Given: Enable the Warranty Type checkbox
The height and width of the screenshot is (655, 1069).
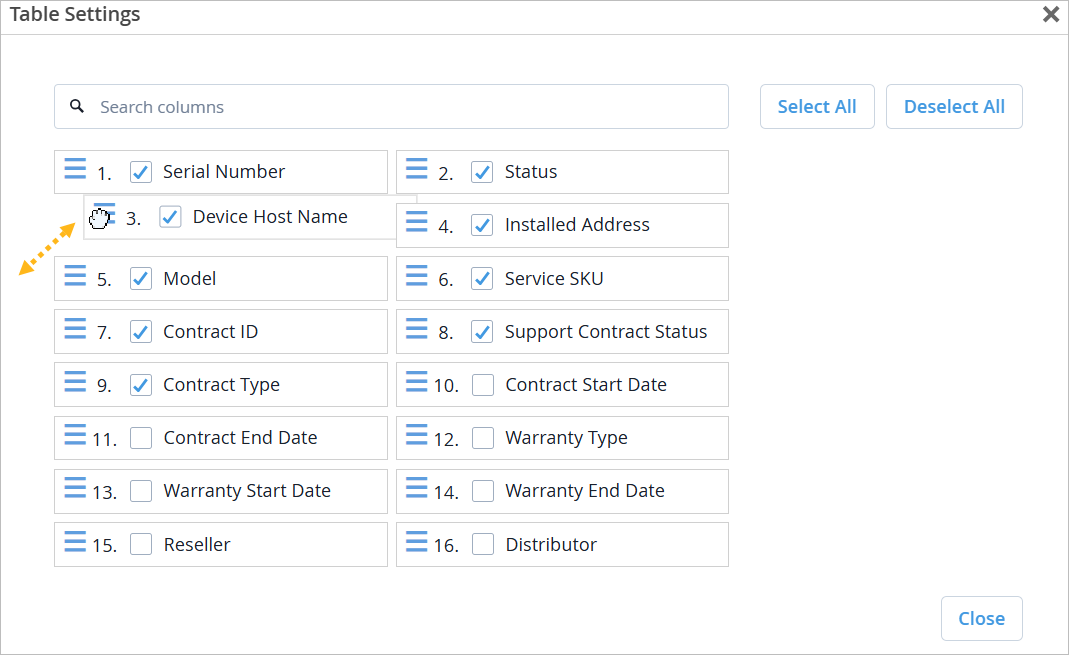Looking at the screenshot, I should click(x=483, y=438).
